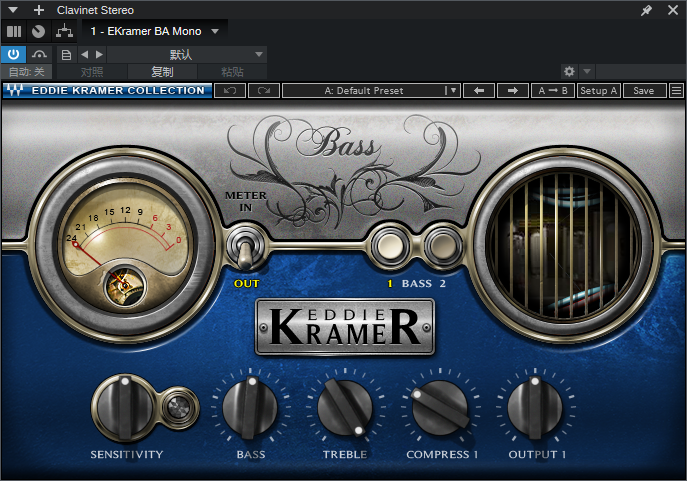Undo the last change in Waves toolbar
687x481 pixels.
(230, 91)
